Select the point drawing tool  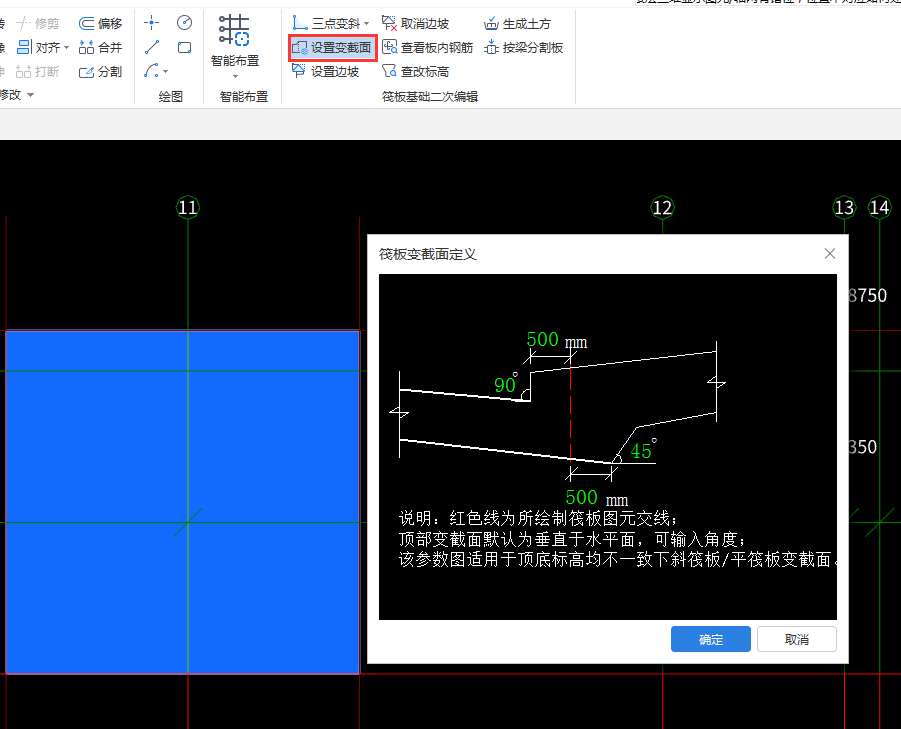tap(152, 23)
